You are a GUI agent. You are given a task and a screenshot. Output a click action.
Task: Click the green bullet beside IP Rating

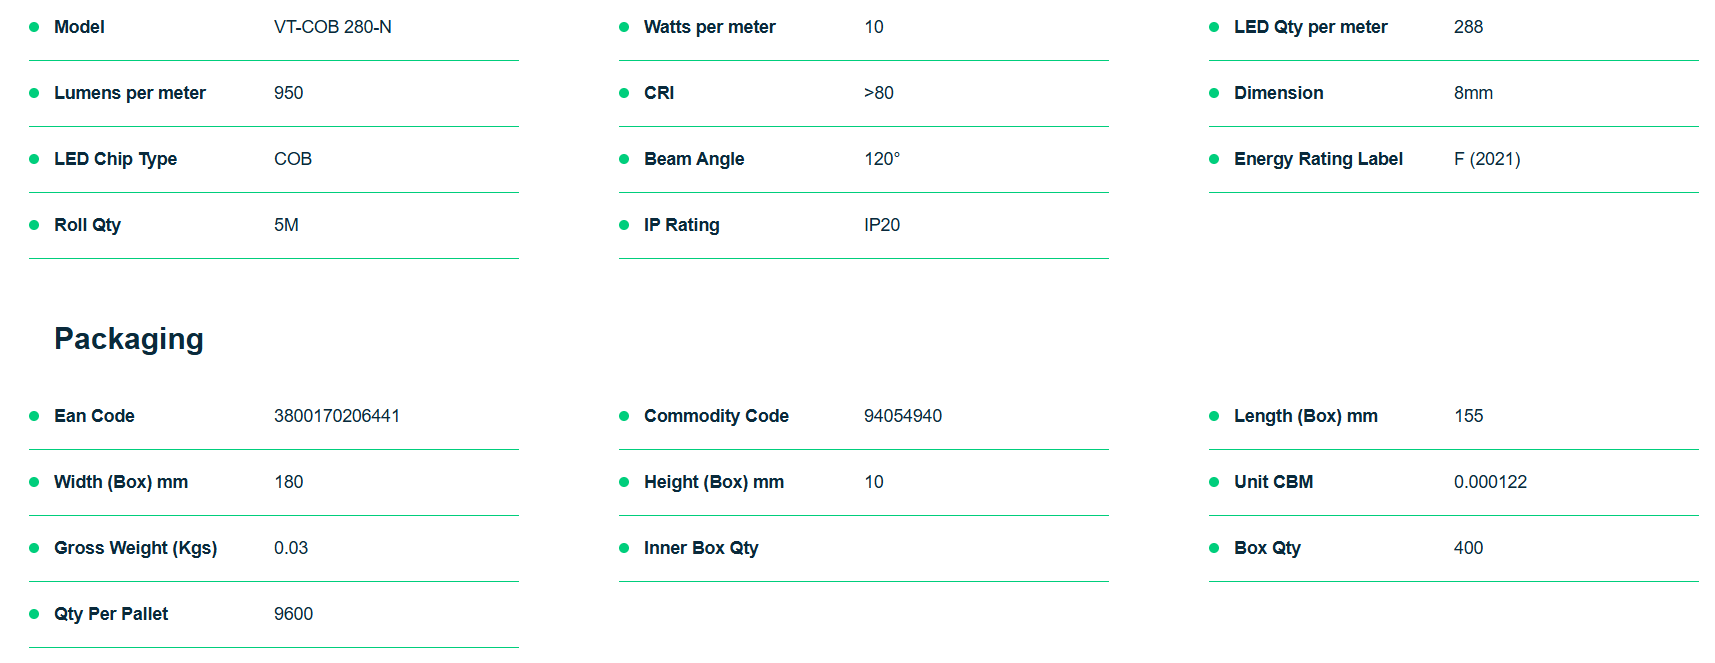624,225
